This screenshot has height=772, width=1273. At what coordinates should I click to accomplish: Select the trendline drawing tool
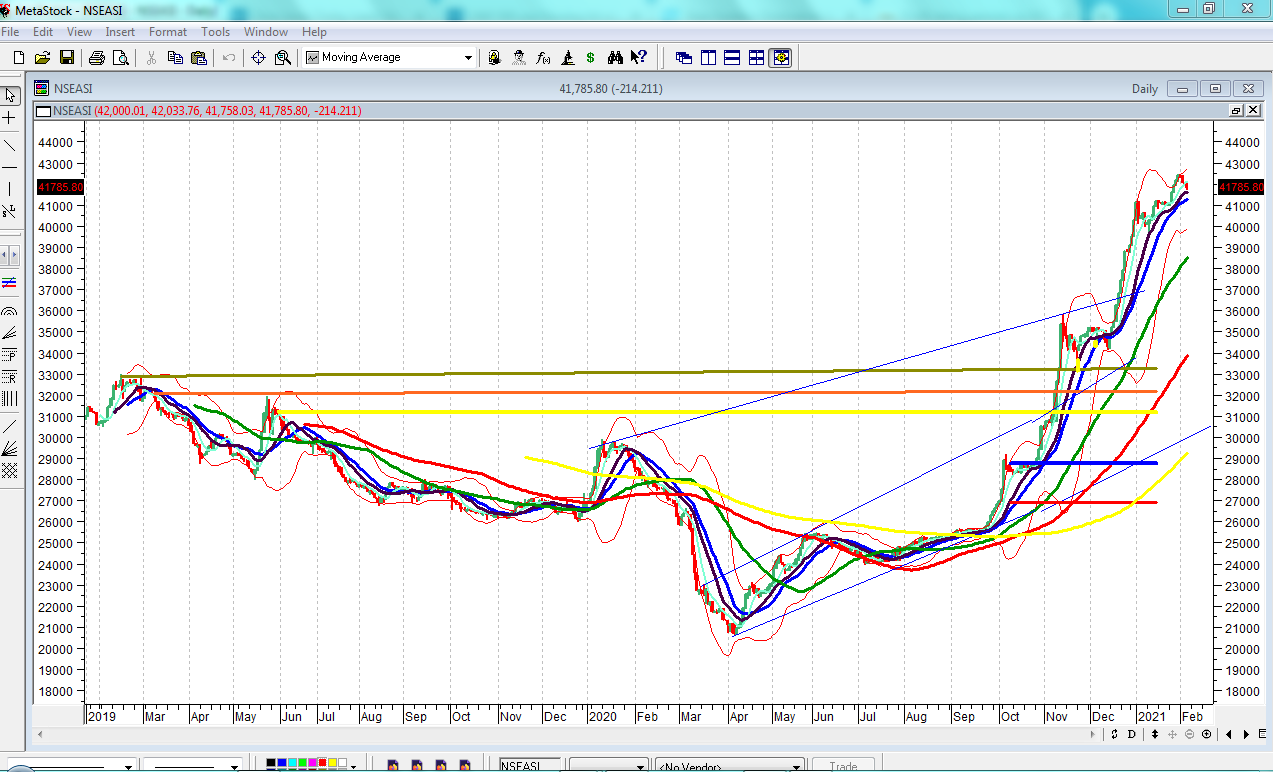(10, 145)
